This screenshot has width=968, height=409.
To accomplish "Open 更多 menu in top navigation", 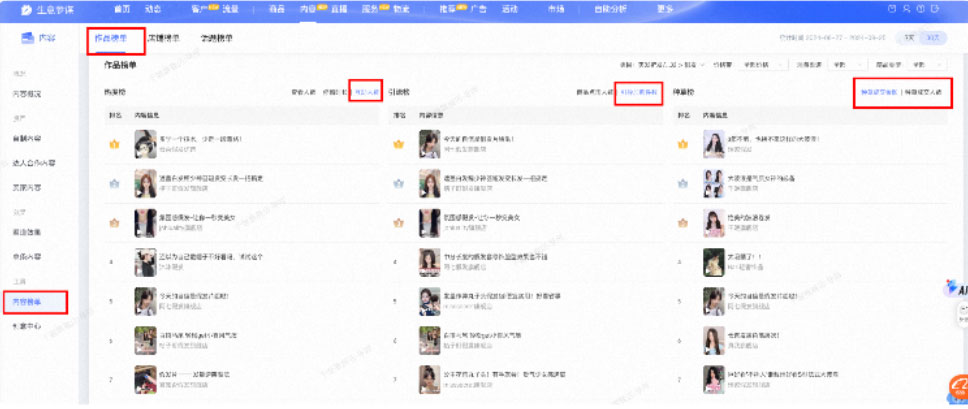I will tap(664, 9).
